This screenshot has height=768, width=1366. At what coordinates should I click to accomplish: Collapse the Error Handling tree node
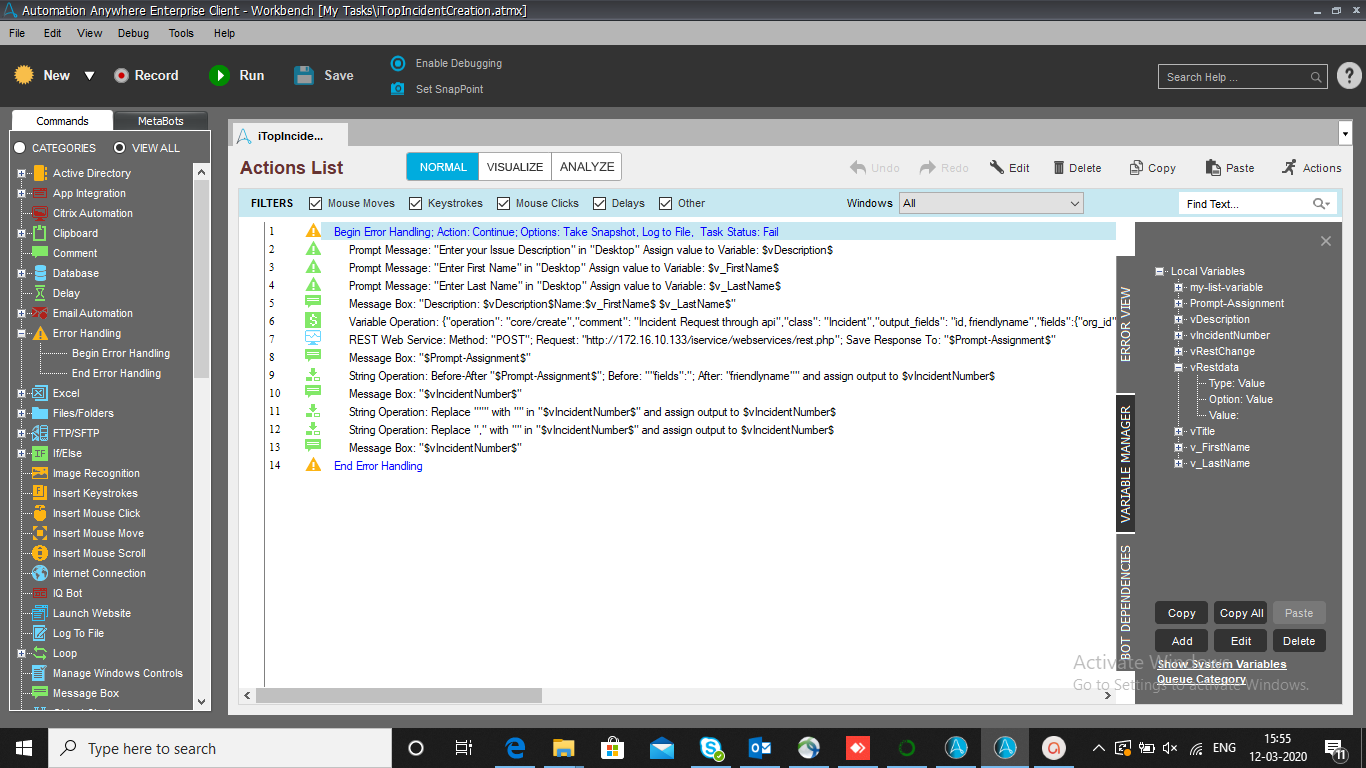point(22,333)
